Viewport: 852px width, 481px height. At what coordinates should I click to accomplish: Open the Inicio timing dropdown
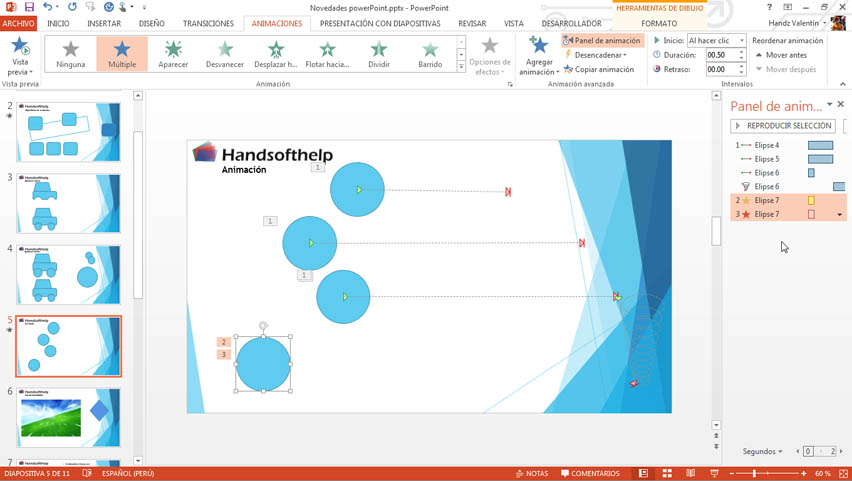point(716,41)
